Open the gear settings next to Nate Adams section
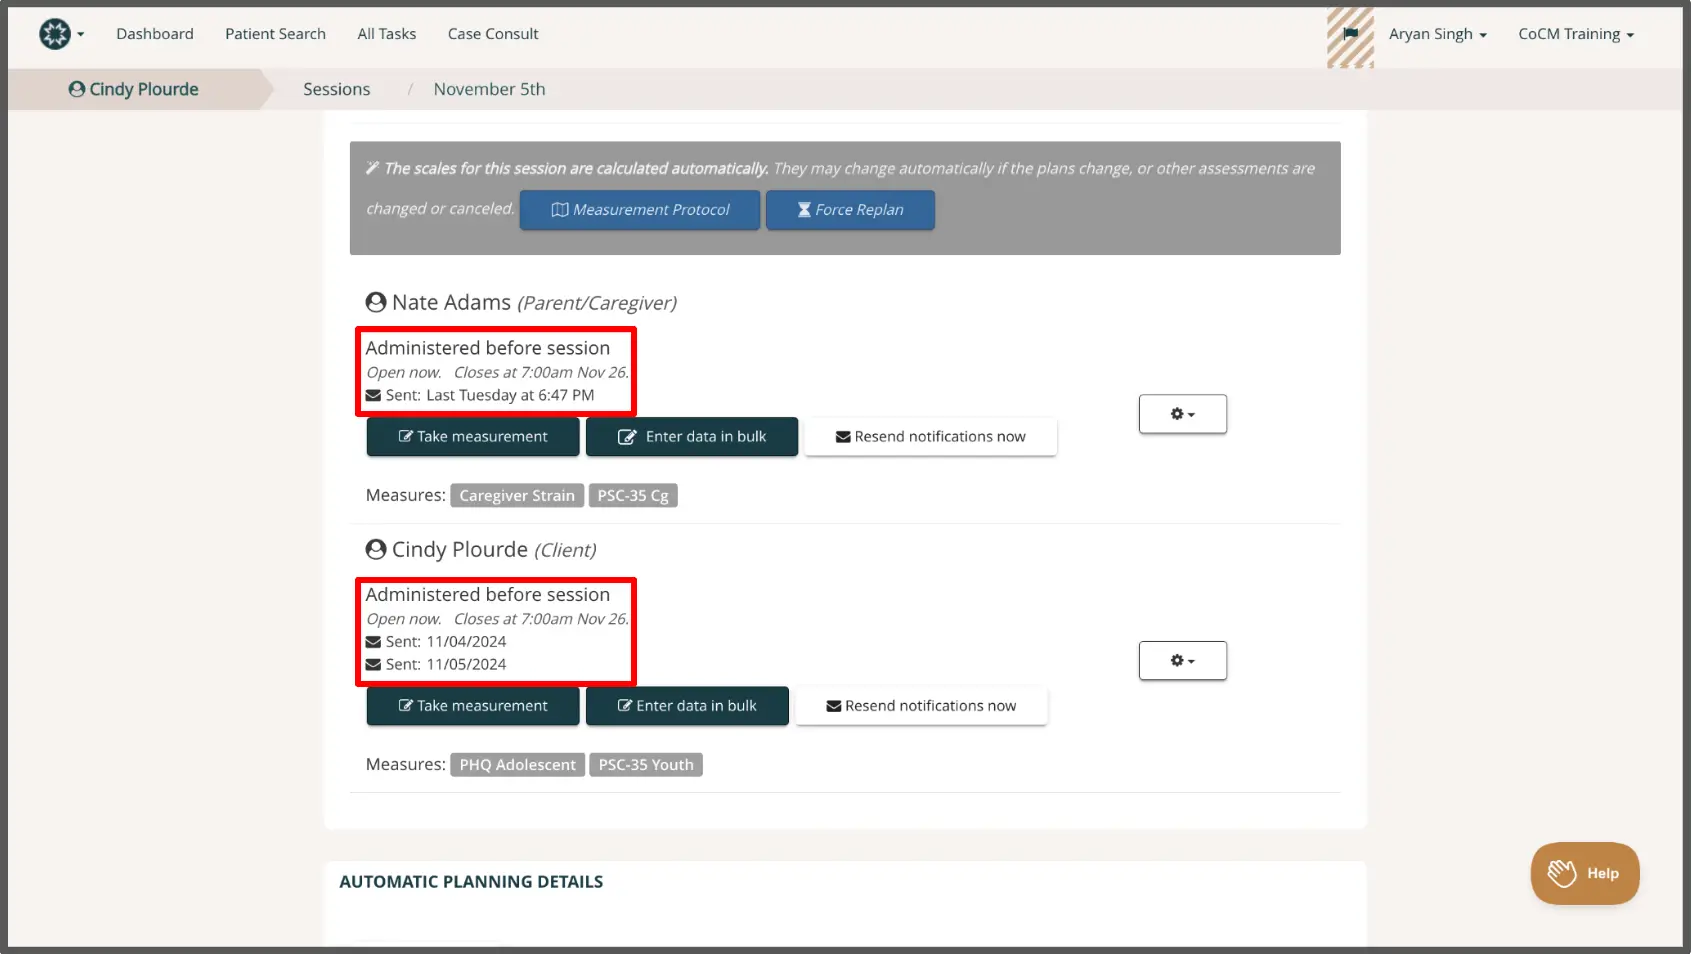This screenshot has width=1692, height=954. point(1182,413)
